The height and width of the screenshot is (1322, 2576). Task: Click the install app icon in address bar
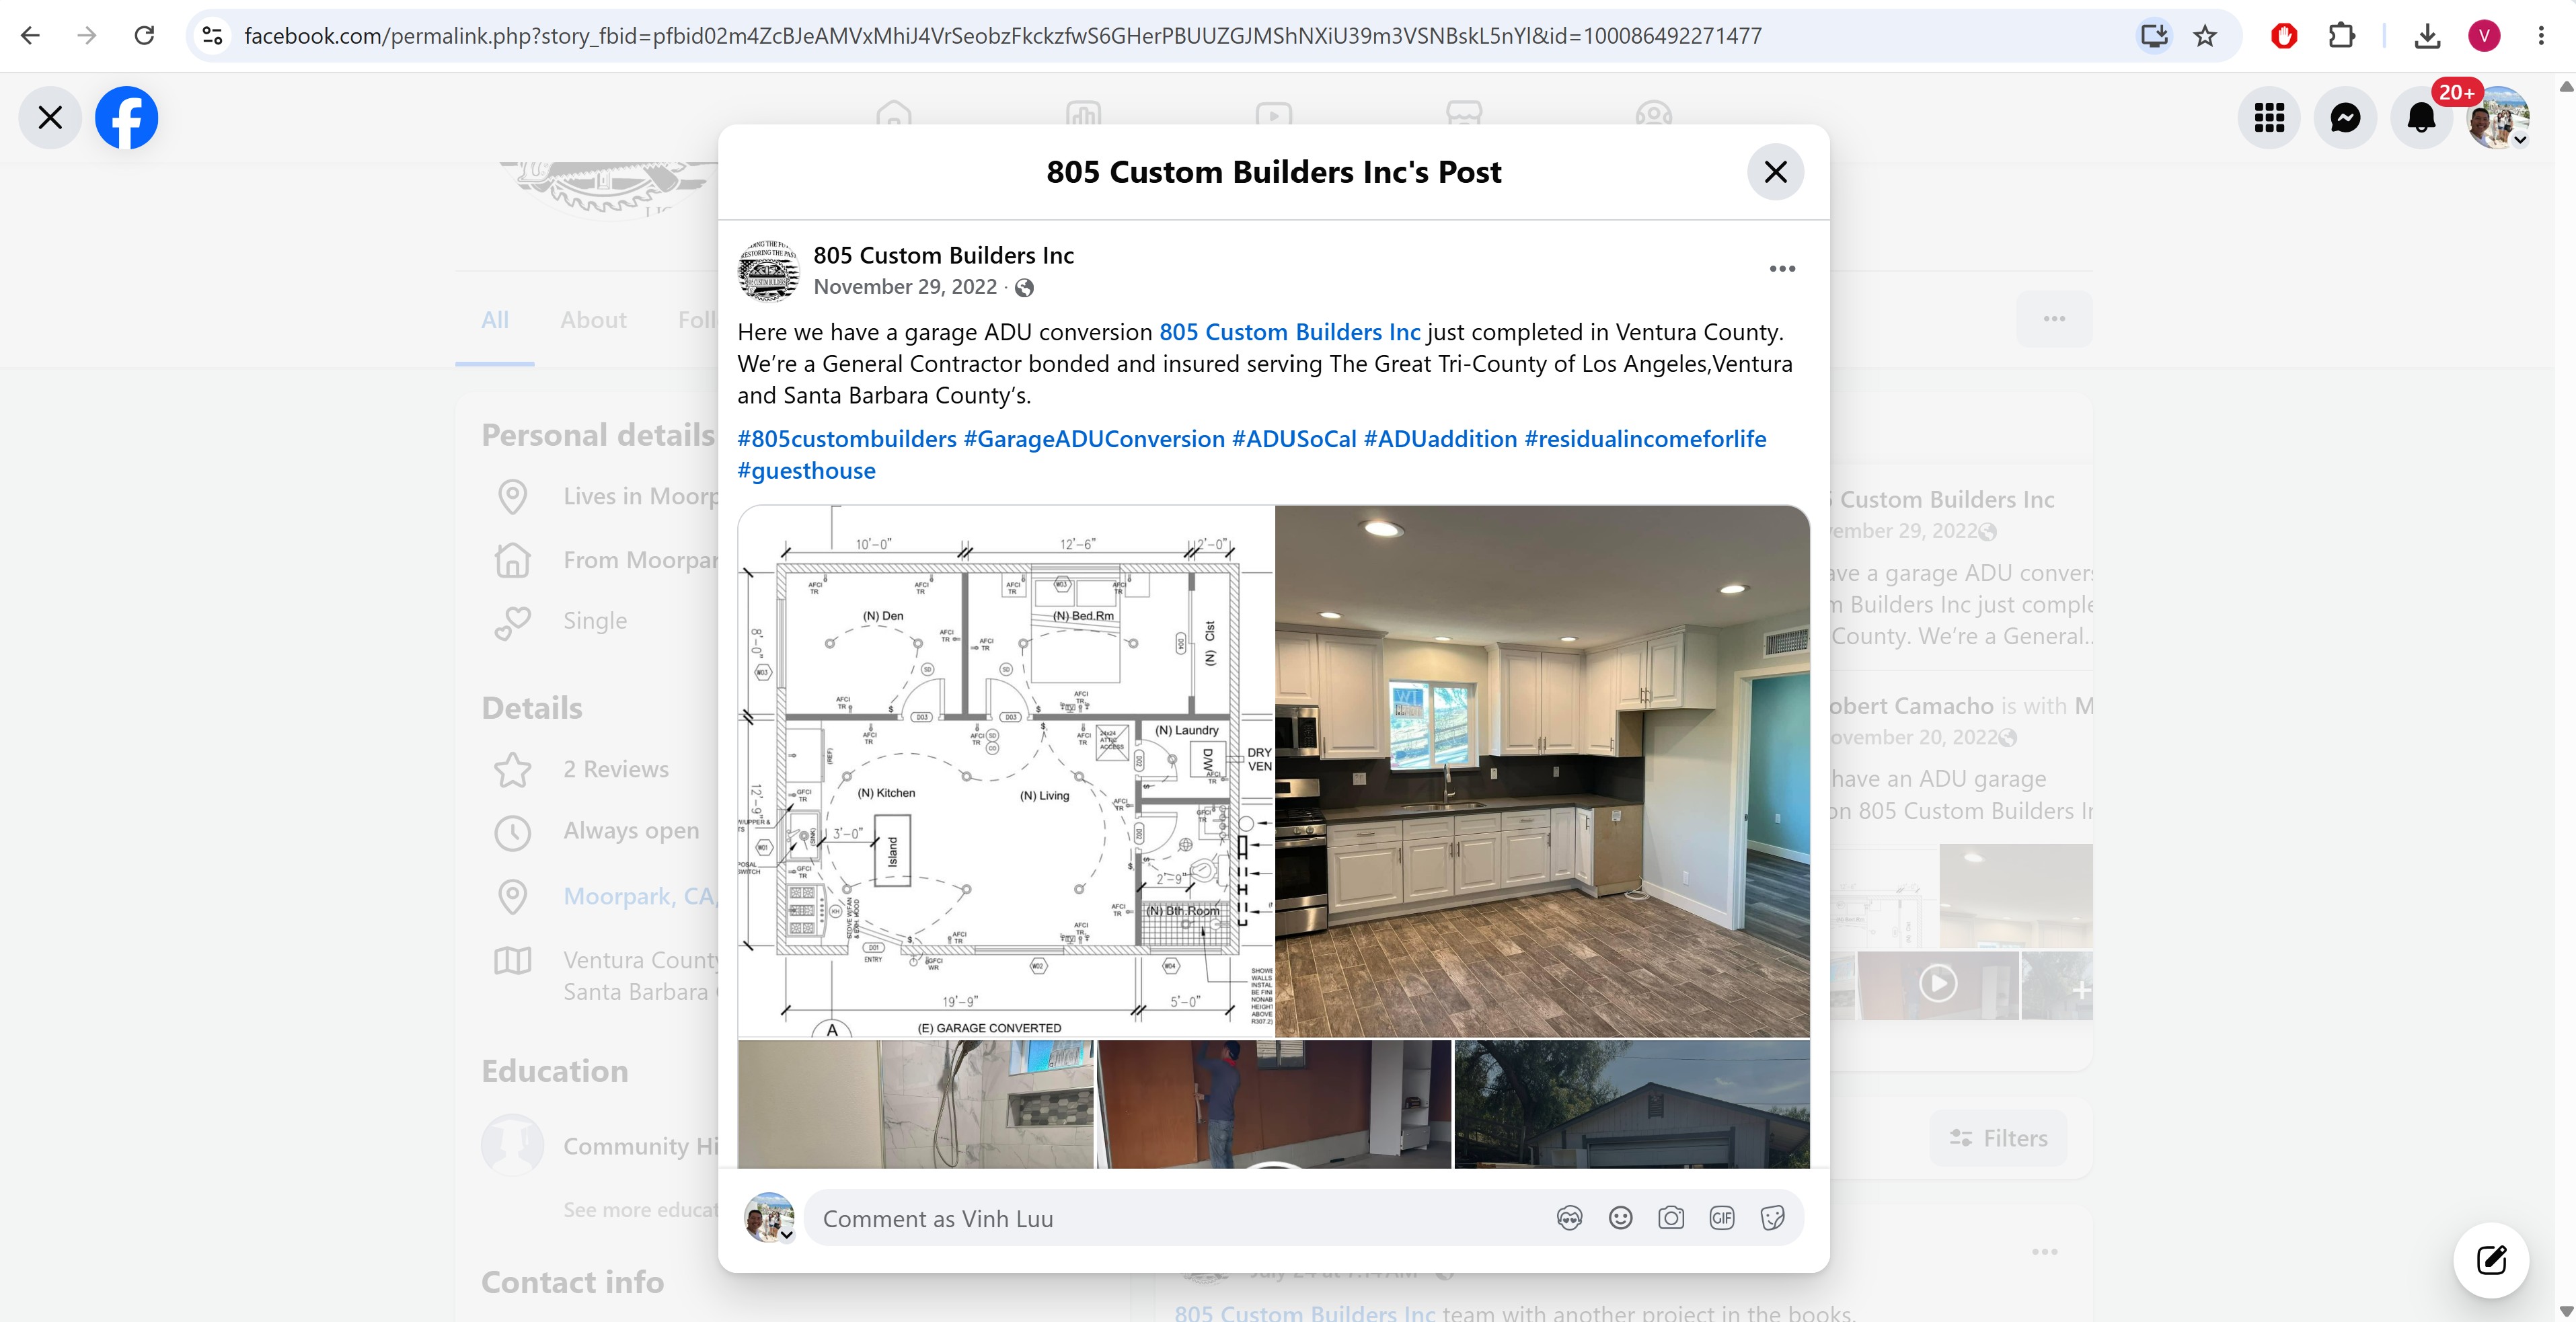coord(2154,36)
